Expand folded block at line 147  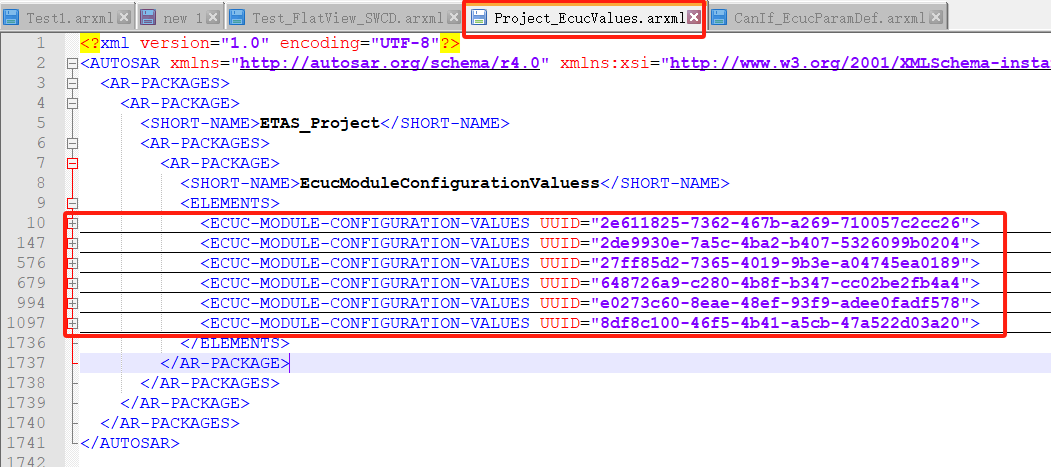[72, 243]
